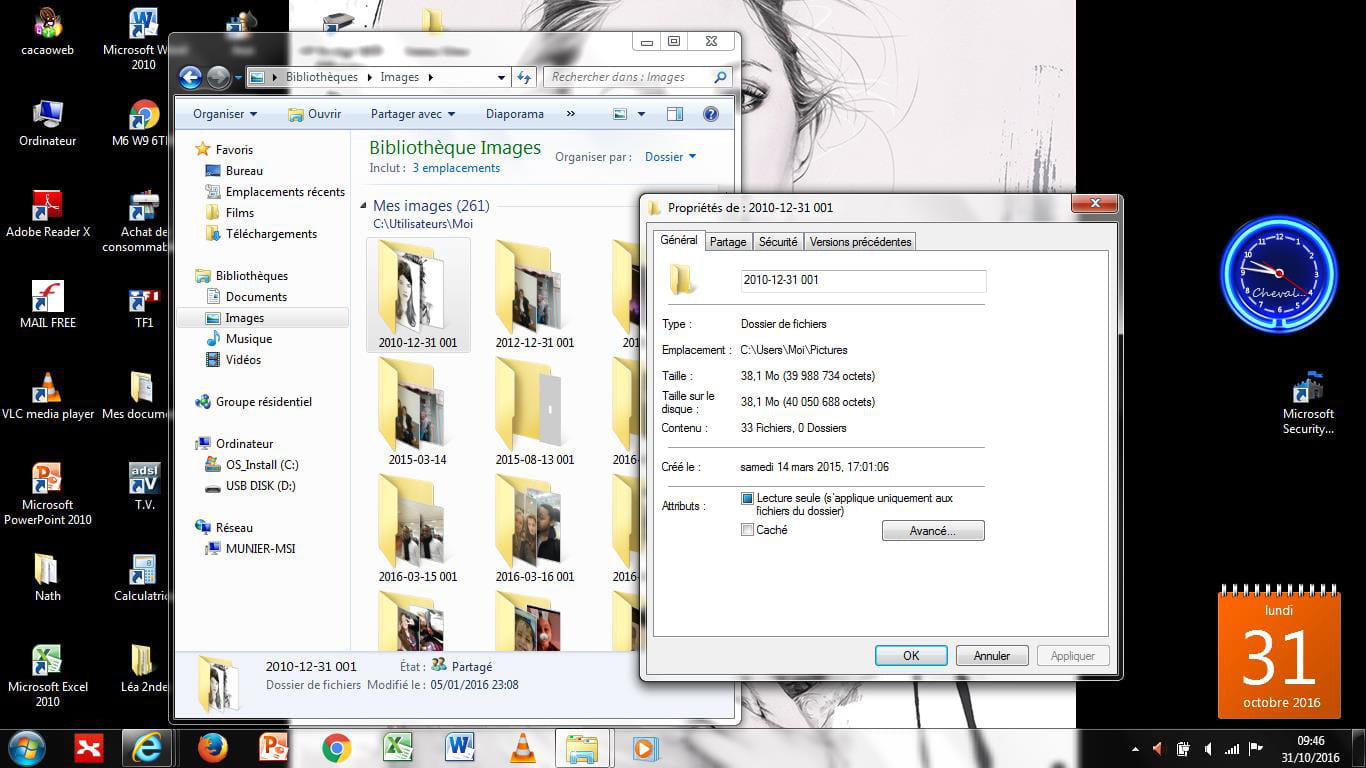1366x768 pixels.
Task: Select the 2016-03-16 001 folder
Action: pos(535,530)
